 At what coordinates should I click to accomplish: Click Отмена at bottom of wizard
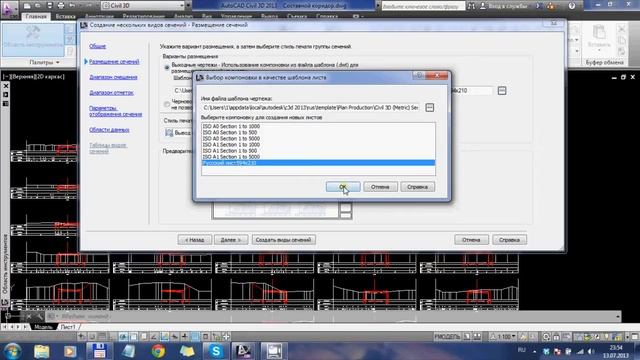coord(471,240)
